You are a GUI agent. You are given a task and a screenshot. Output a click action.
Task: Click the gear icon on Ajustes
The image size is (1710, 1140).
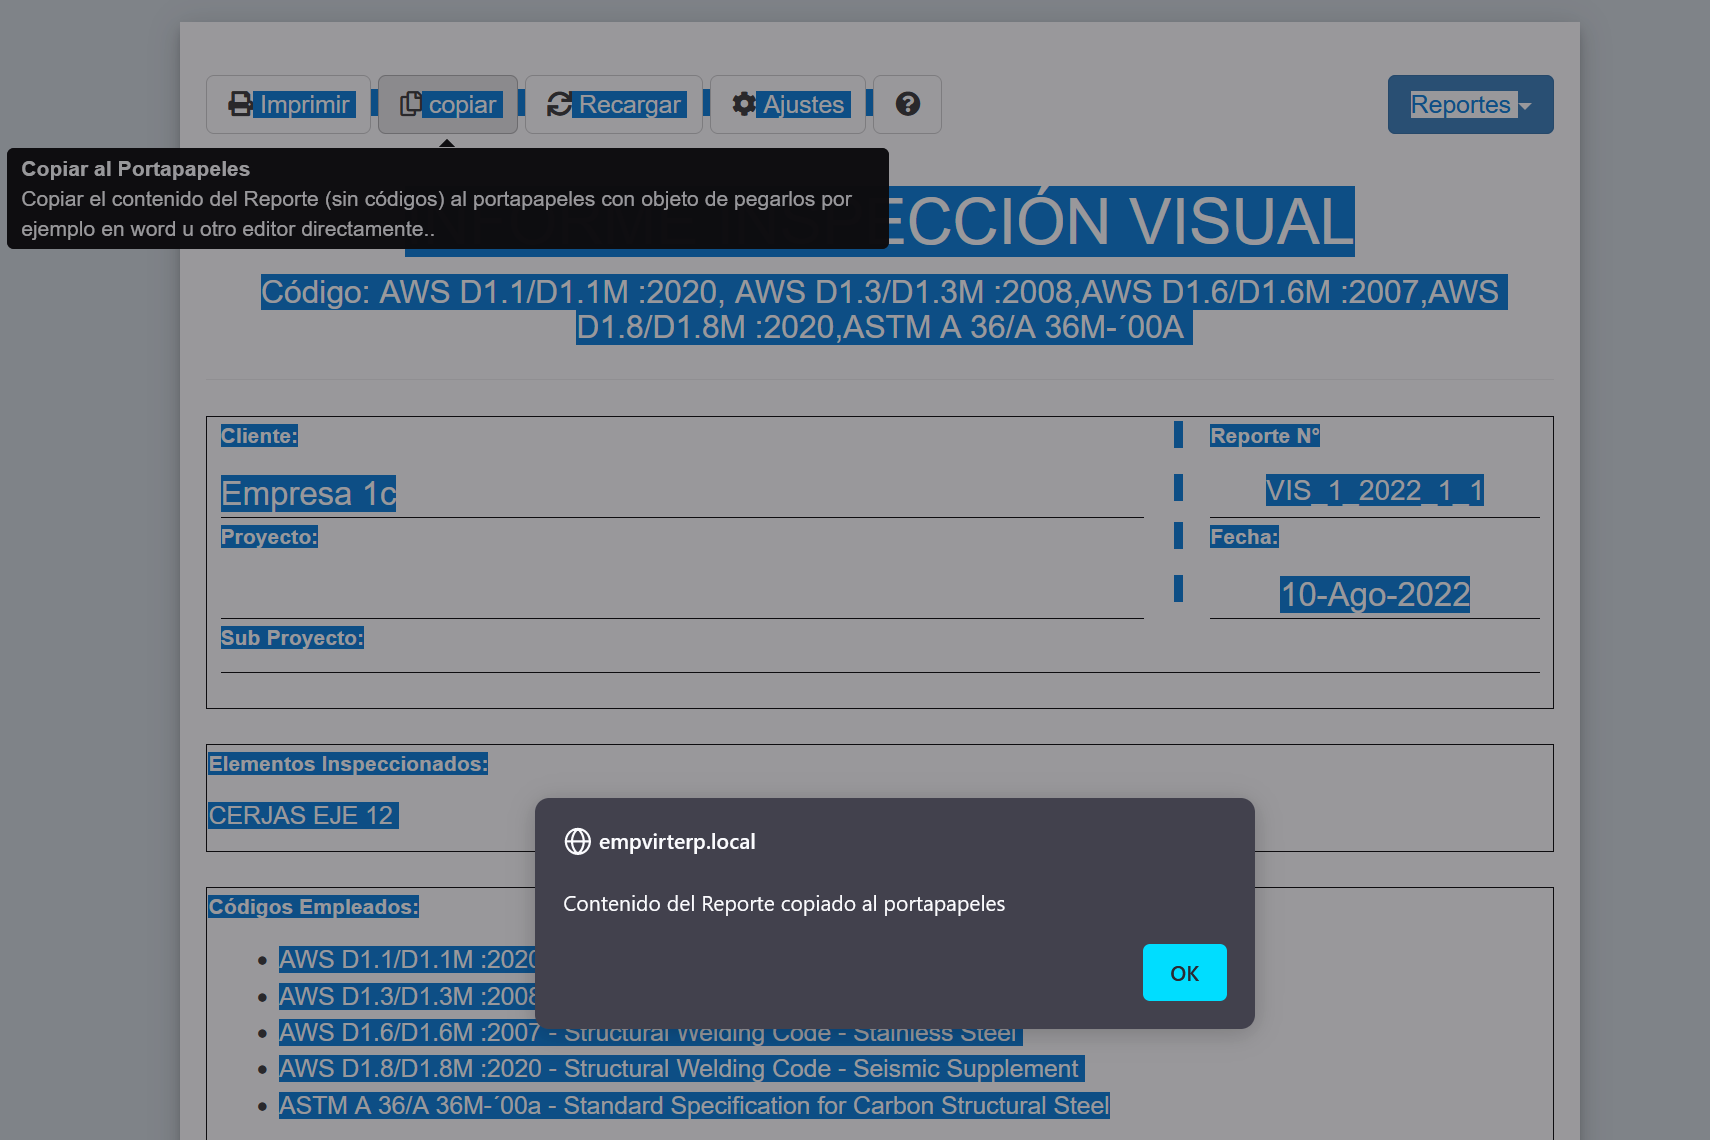pos(743,104)
